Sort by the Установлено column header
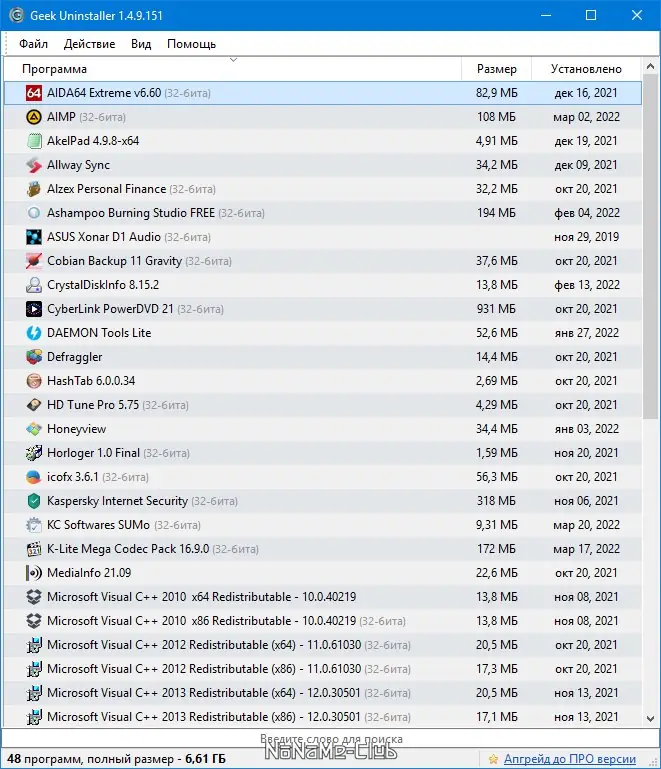This screenshot has height=769, width=661. (x=586, y=69)
